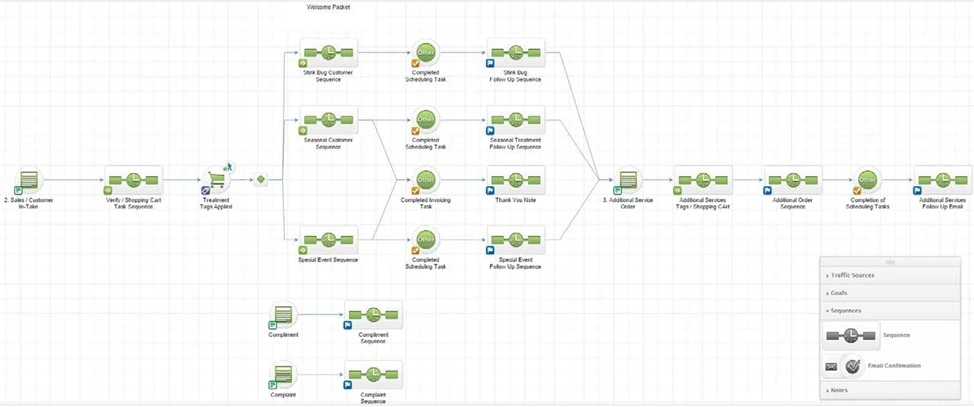Open the Stink Bug Customer Sequence
The image size is (974, 407).
tap(329, 53)
